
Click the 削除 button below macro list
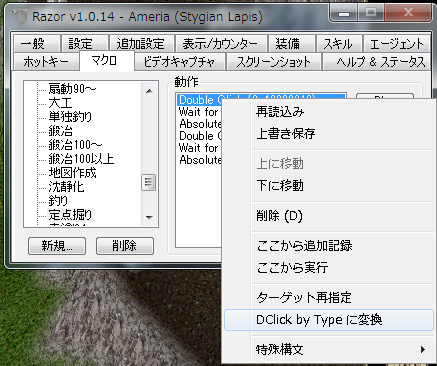(x=125, y=246)
